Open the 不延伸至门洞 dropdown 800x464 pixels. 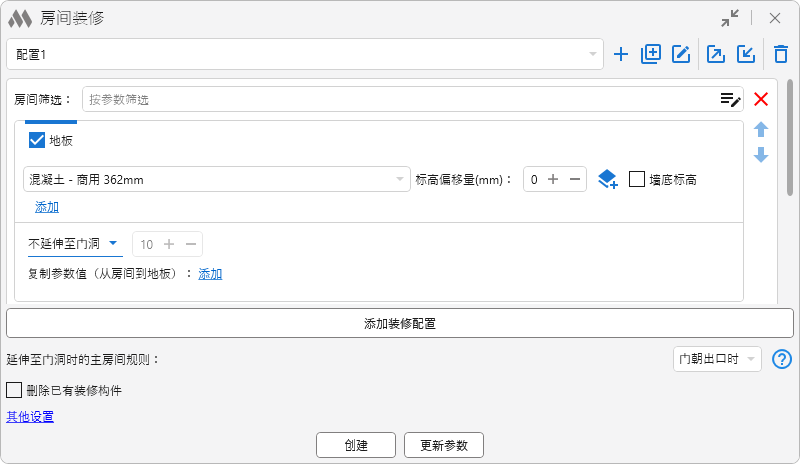pyautogui.click(x=74, y=244)
